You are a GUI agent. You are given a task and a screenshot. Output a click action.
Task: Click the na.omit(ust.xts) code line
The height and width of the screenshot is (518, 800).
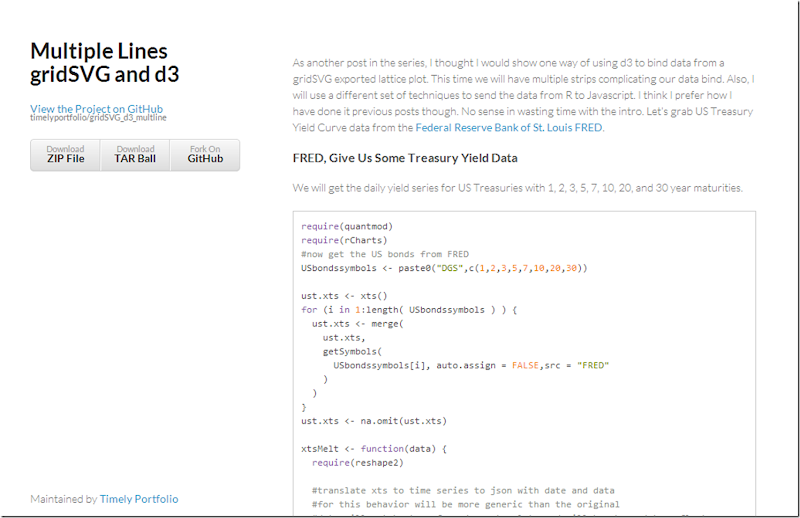tap(374, 421)
